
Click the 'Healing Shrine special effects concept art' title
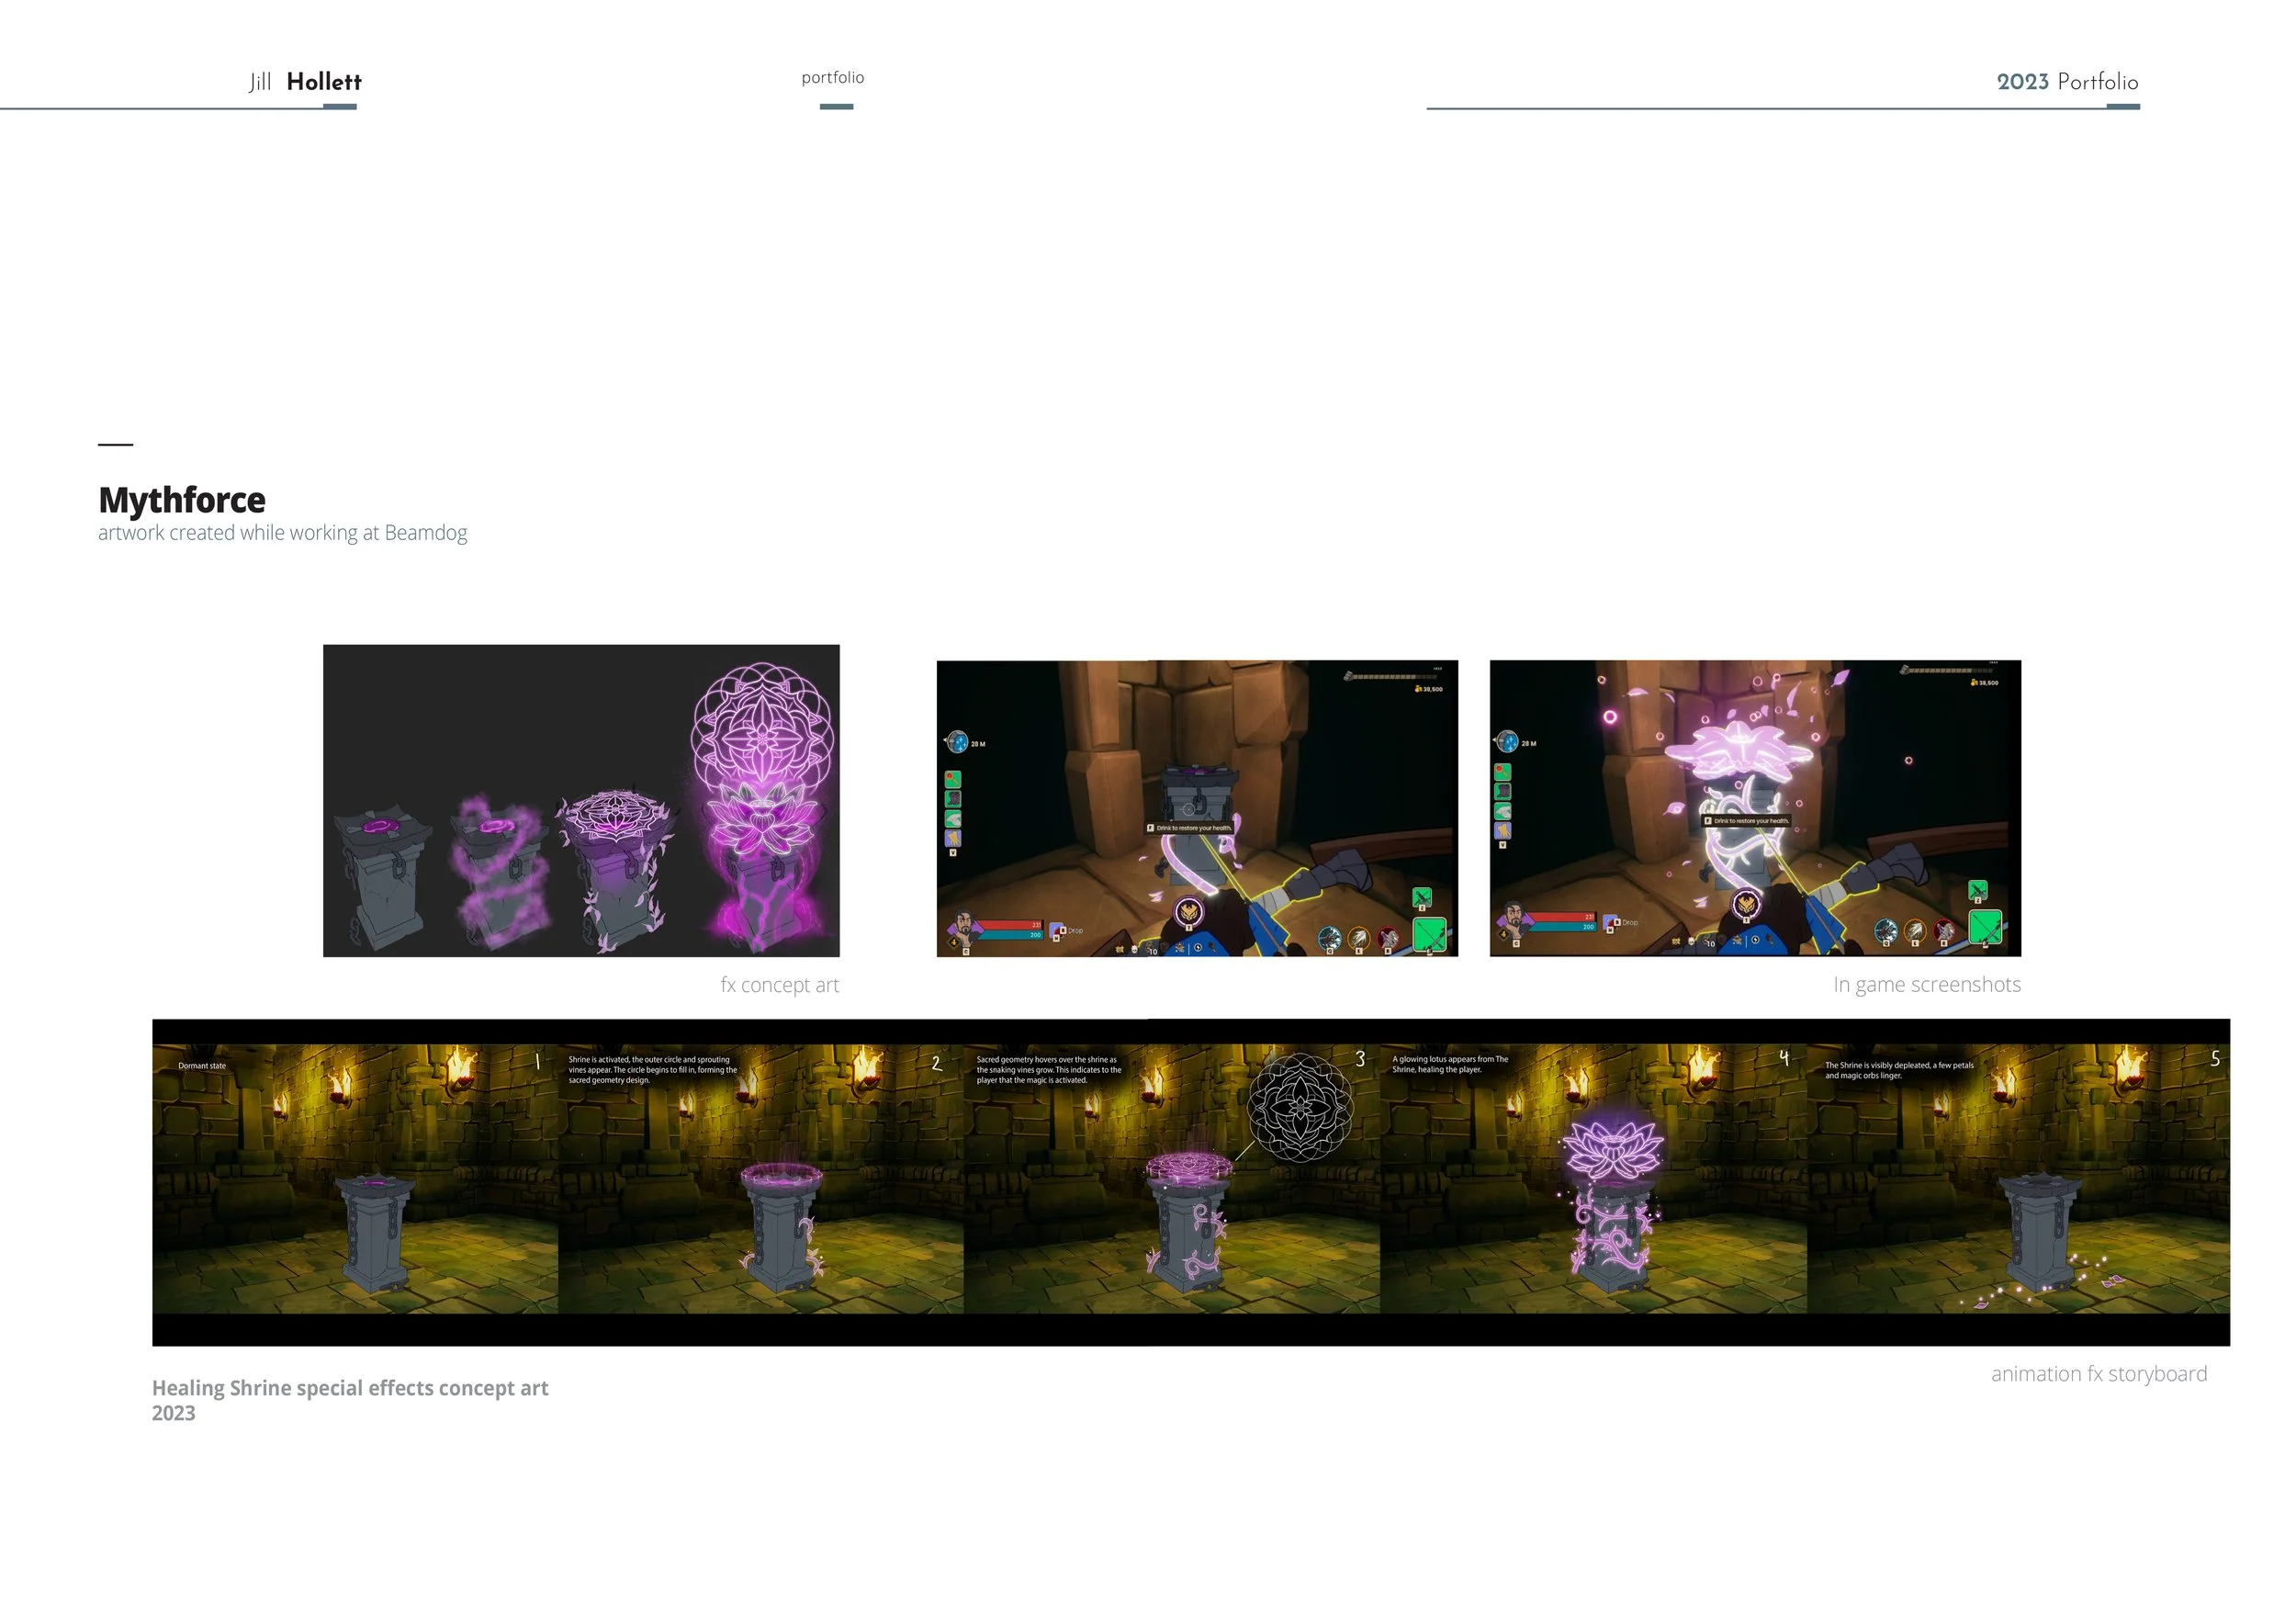[350, 1388]
